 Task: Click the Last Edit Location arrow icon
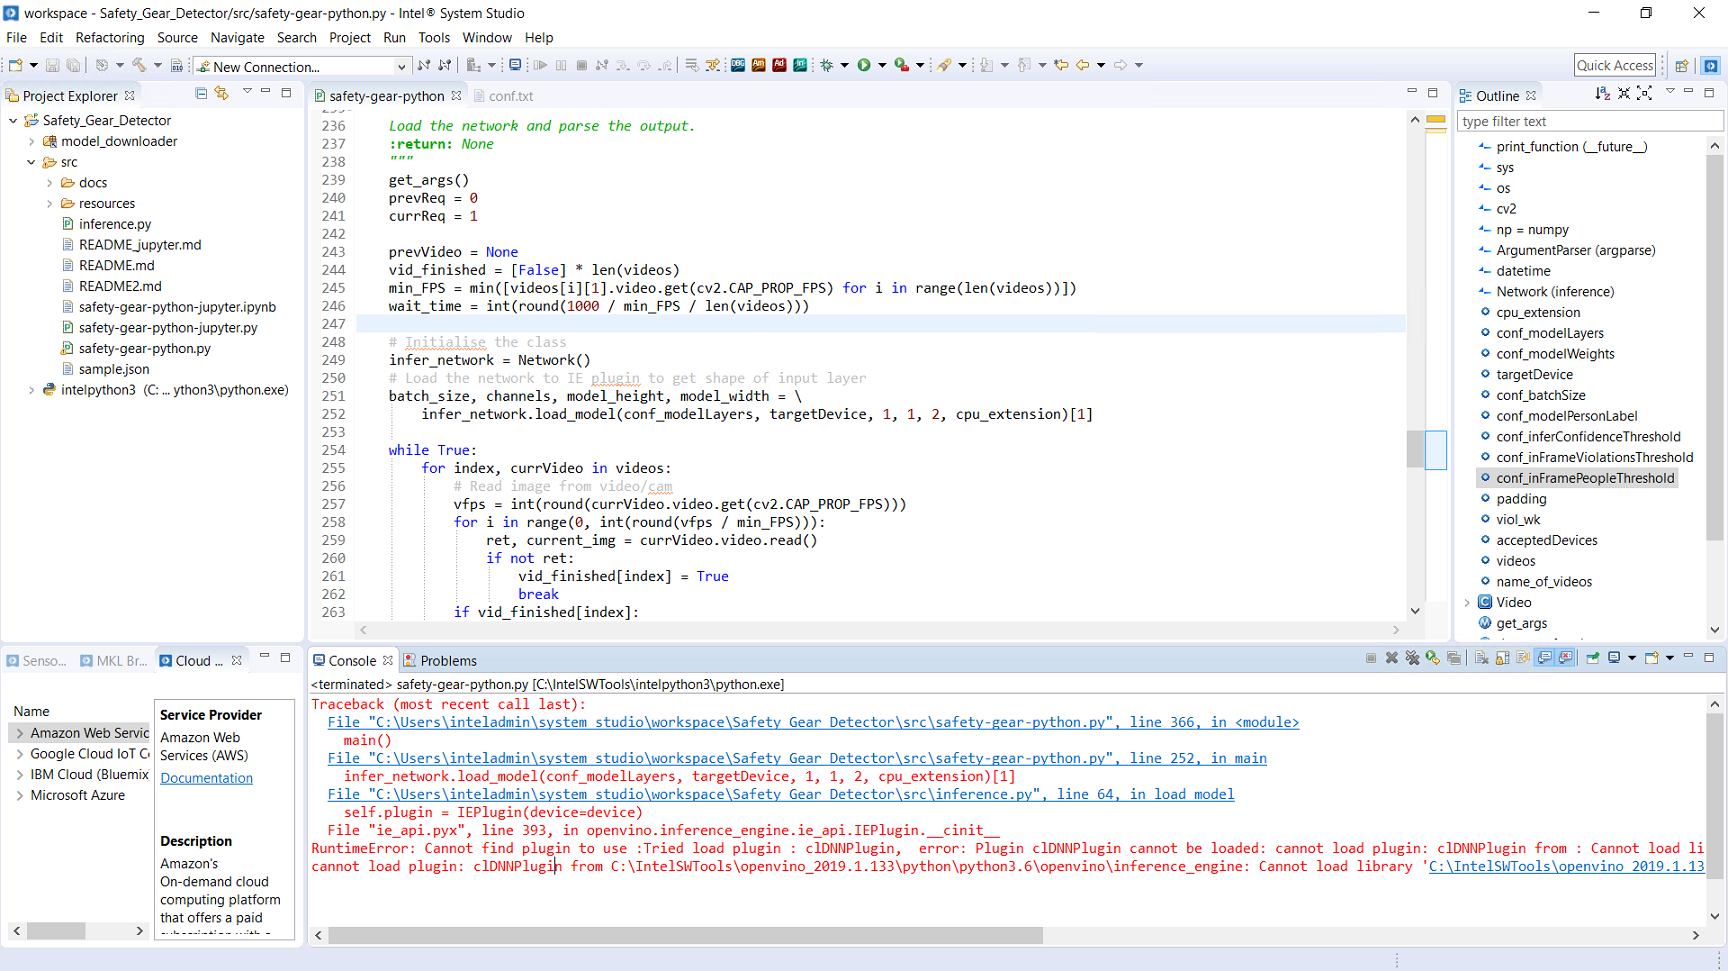tap(1061, 65)
